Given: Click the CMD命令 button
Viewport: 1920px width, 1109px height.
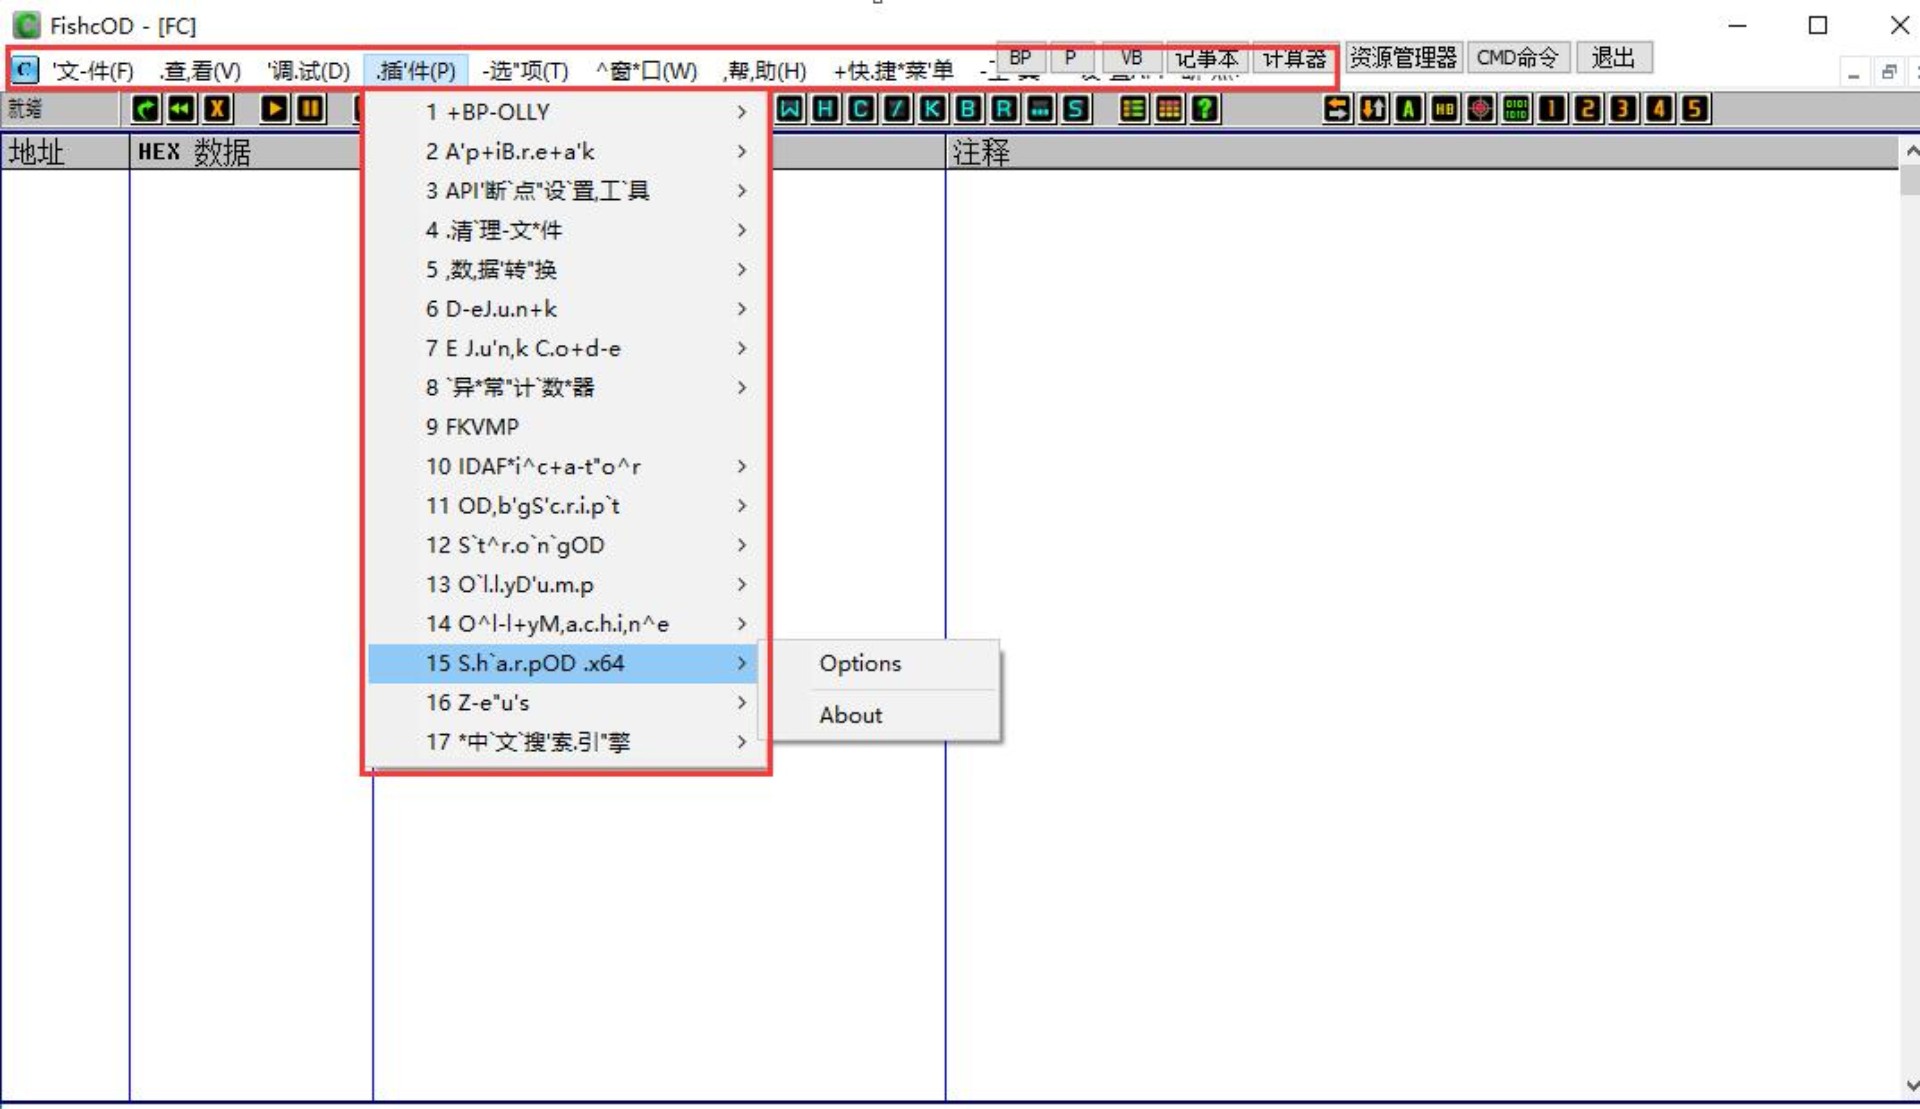Looking at the screenshot, I should pos(1517,58).
